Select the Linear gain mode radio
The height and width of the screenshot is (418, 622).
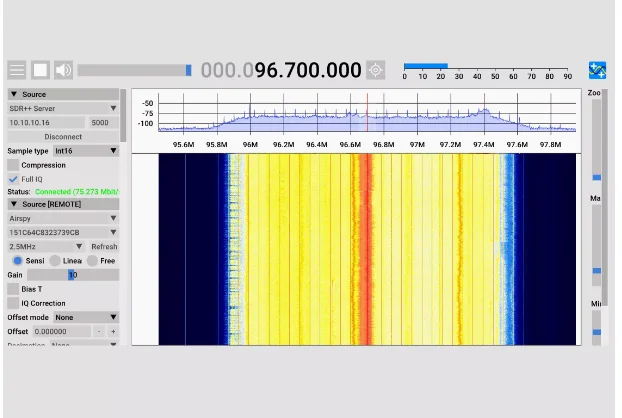(x=55, y=261)
